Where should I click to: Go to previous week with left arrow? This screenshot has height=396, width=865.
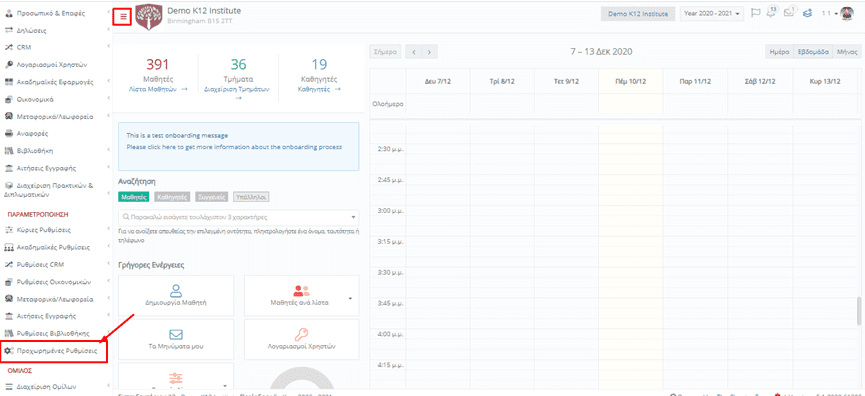[413, 52]
